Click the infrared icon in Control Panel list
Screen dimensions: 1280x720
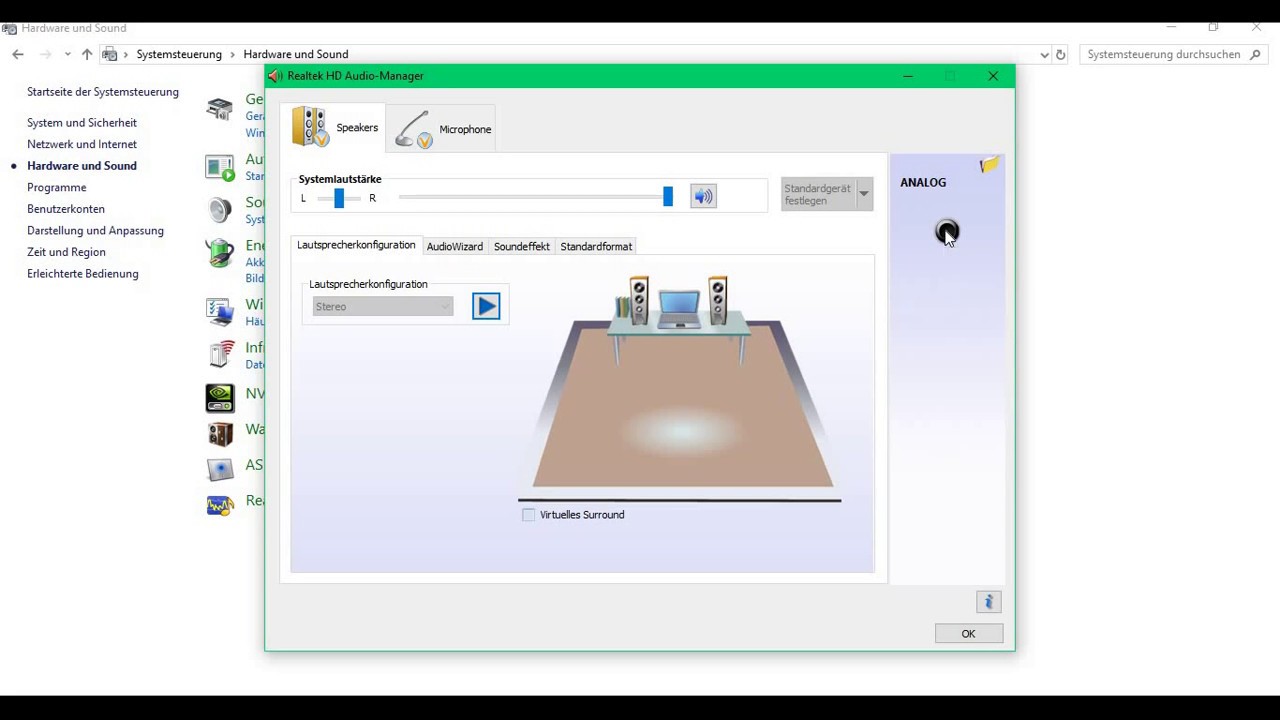click(x=219, y=355)
